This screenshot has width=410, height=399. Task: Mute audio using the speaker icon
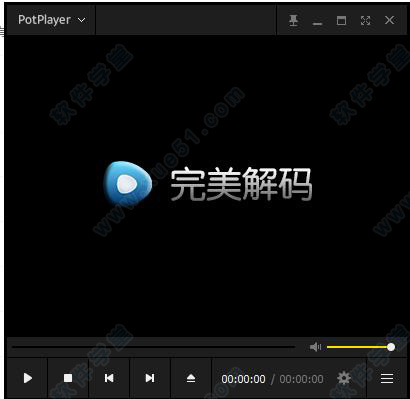point(315,347)
